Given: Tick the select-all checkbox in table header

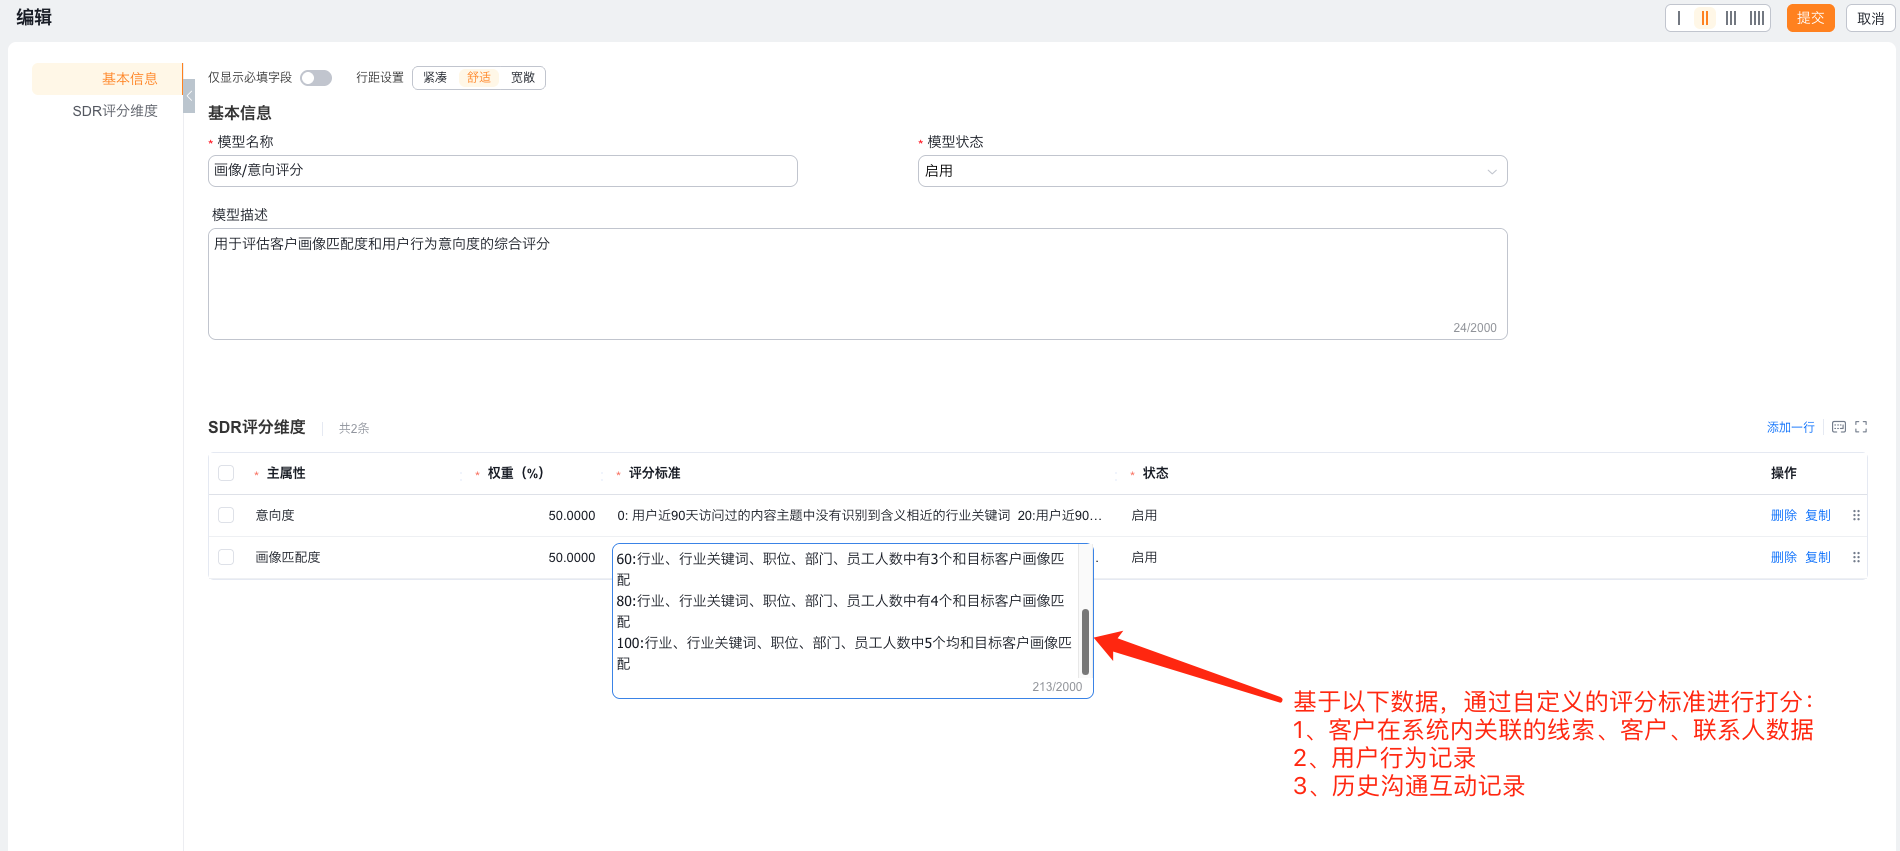Looking at the screenshot, I should (226, 473).
